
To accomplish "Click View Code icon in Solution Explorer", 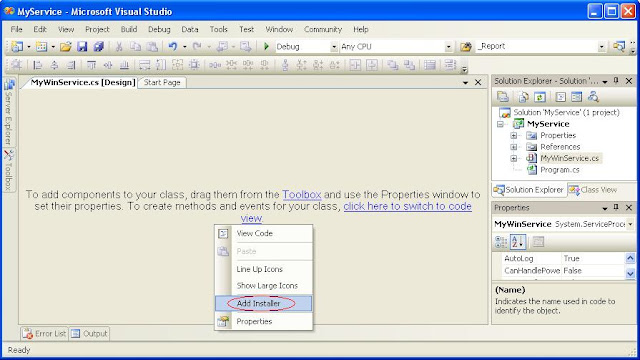I will coord(560,97).
